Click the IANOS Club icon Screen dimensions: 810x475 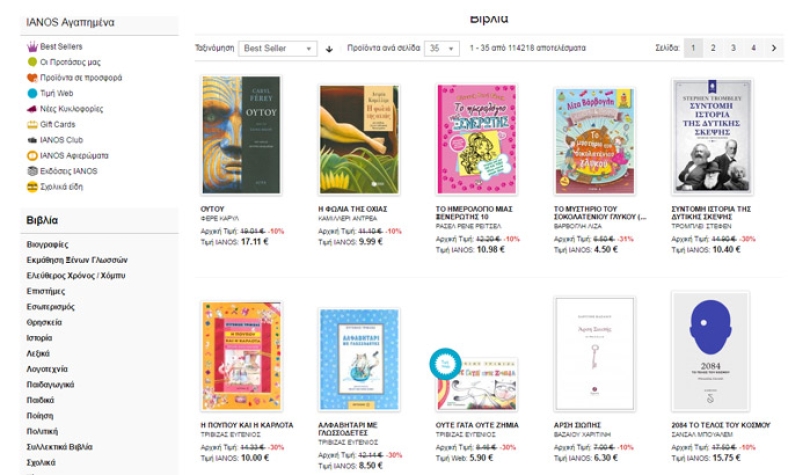tap(32, 140)
